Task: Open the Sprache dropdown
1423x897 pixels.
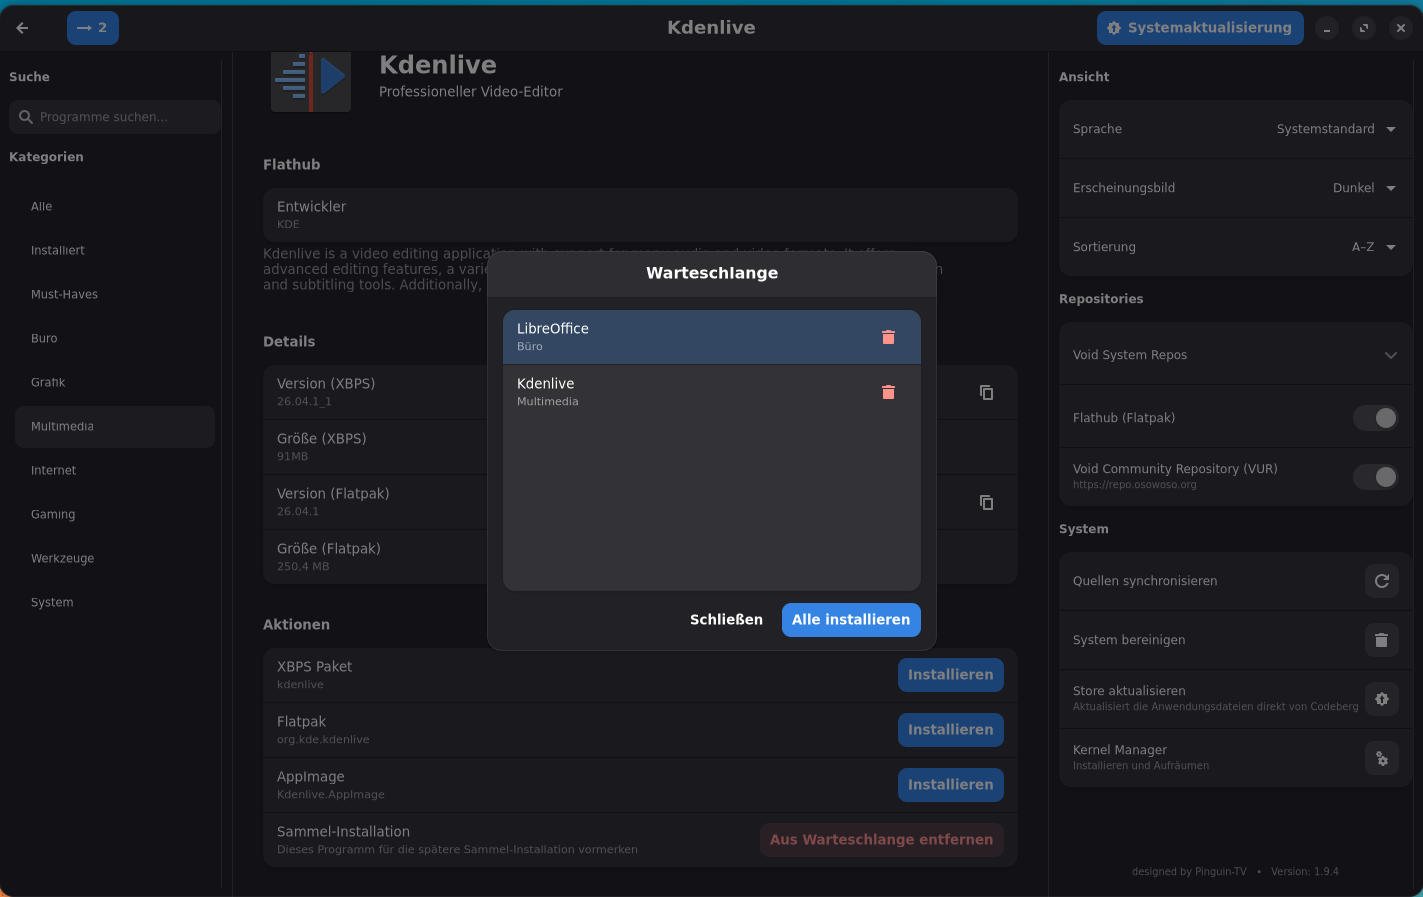Action: (1336, 129)
